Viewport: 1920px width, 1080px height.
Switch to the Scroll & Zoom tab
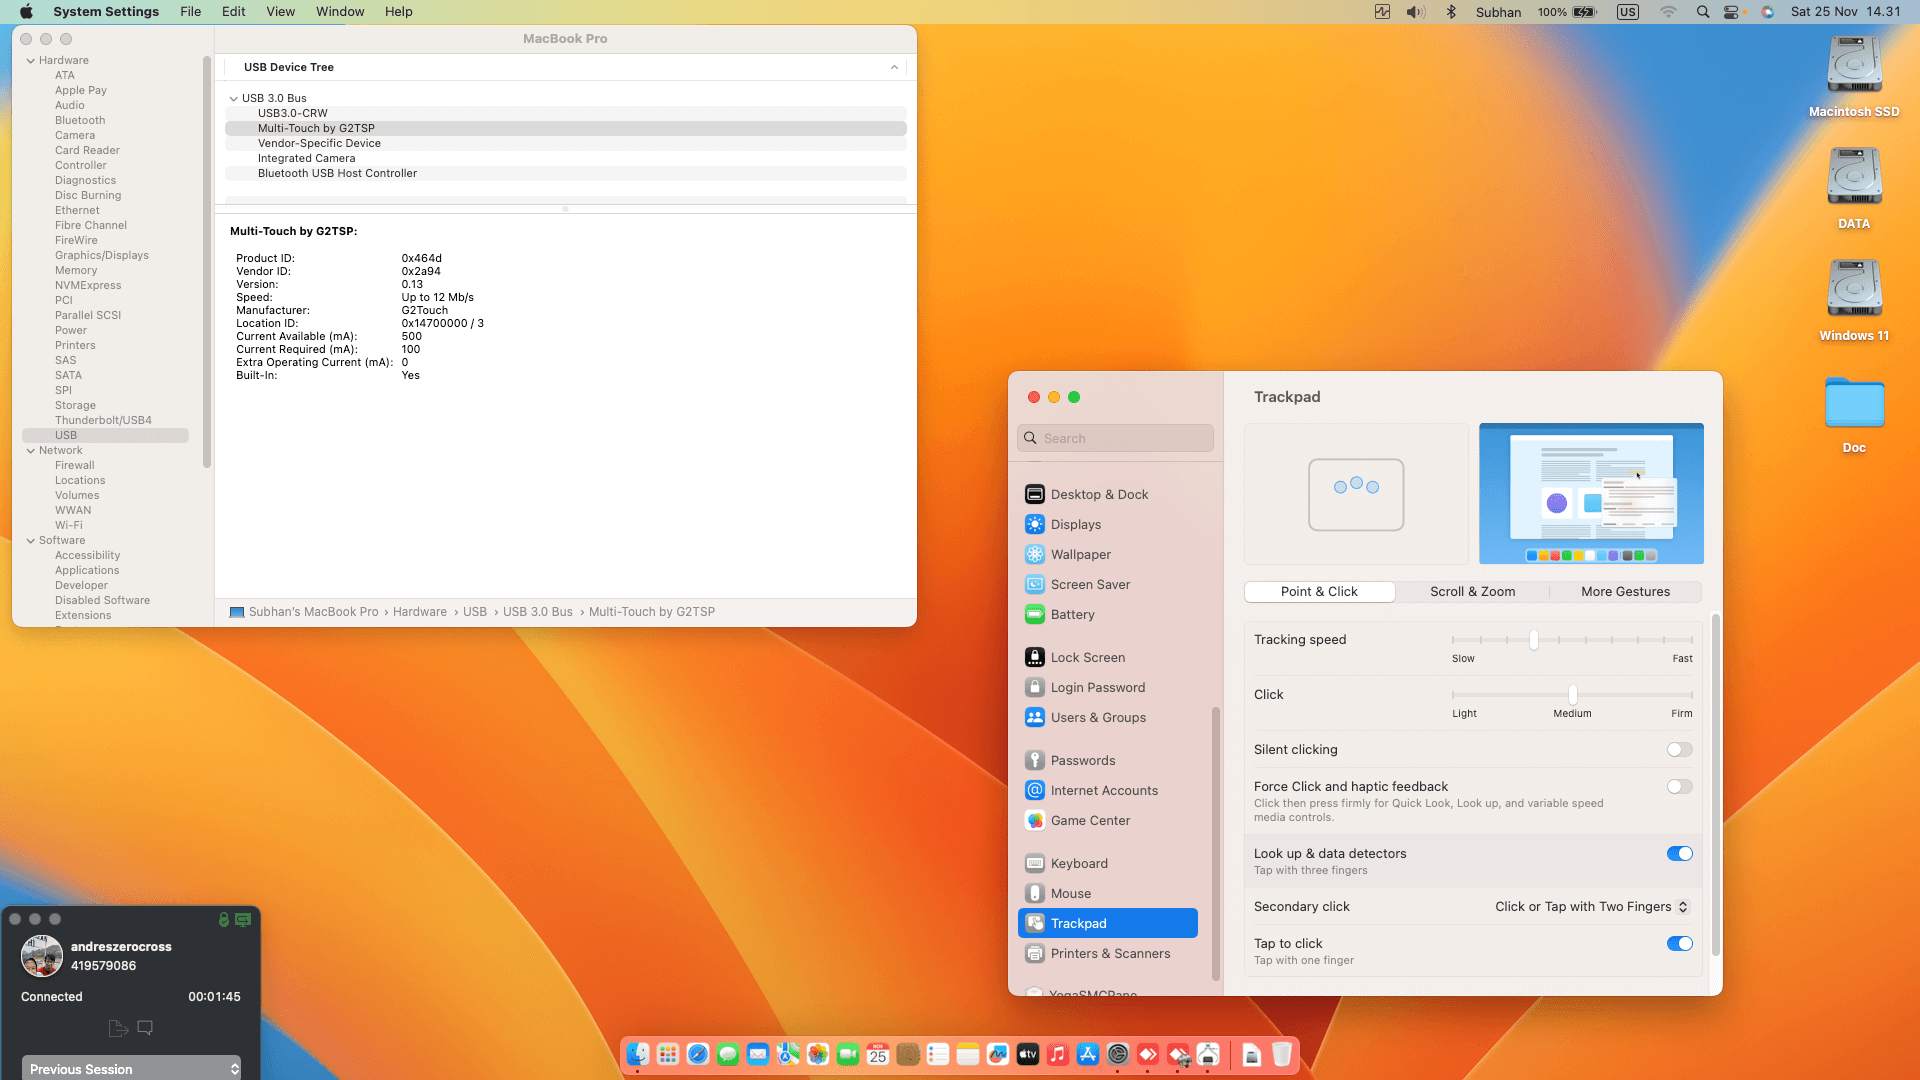1472,592
